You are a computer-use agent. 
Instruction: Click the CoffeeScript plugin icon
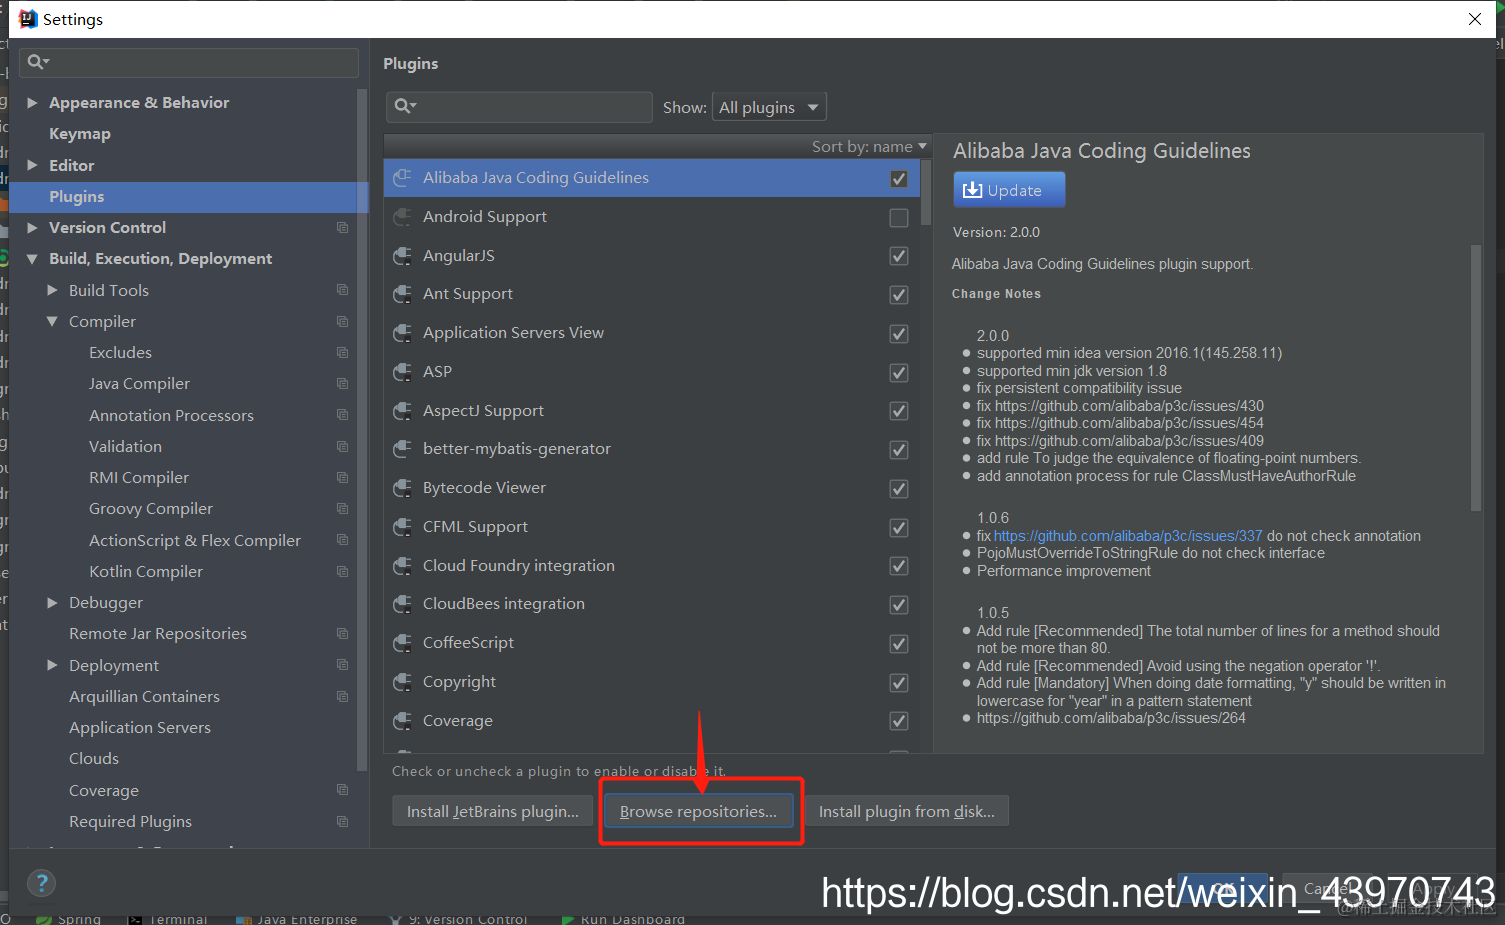(x=402, y=643)
